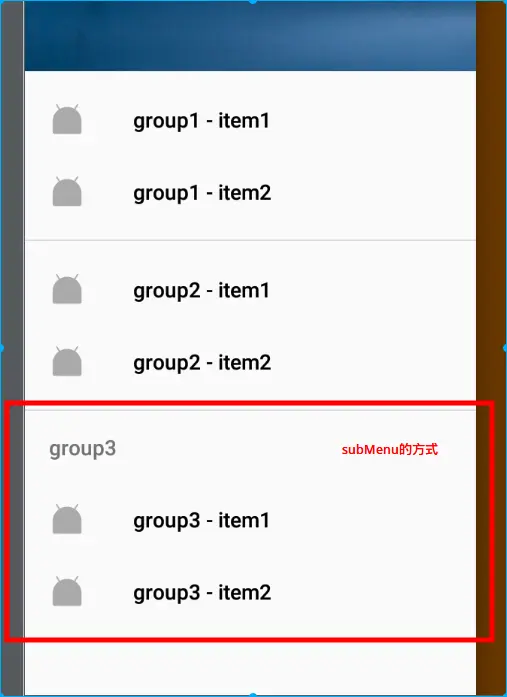507x697 pixels.
Task: Tap the brown area outside the drawer
Action: pyautogui.click(x=491, y=348)
